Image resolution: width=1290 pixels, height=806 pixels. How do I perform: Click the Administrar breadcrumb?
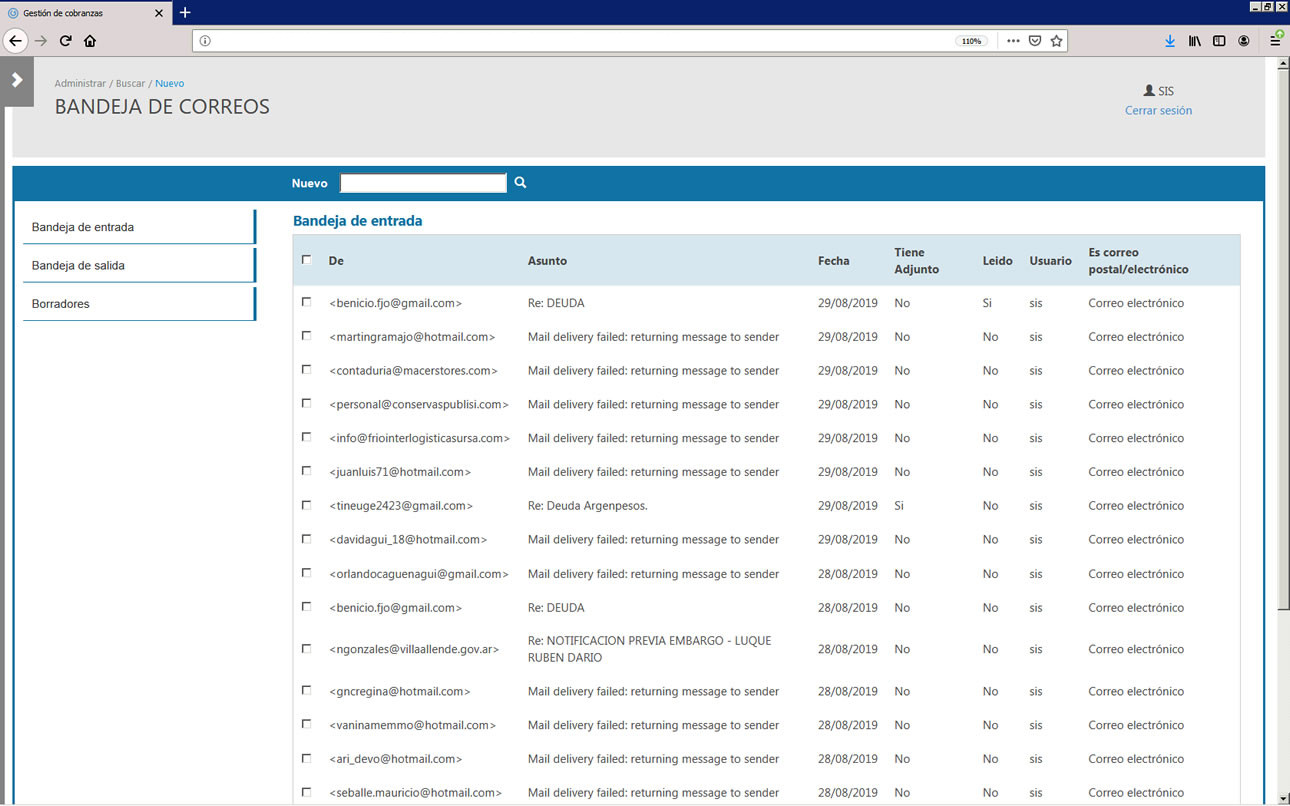click(80, 83)
